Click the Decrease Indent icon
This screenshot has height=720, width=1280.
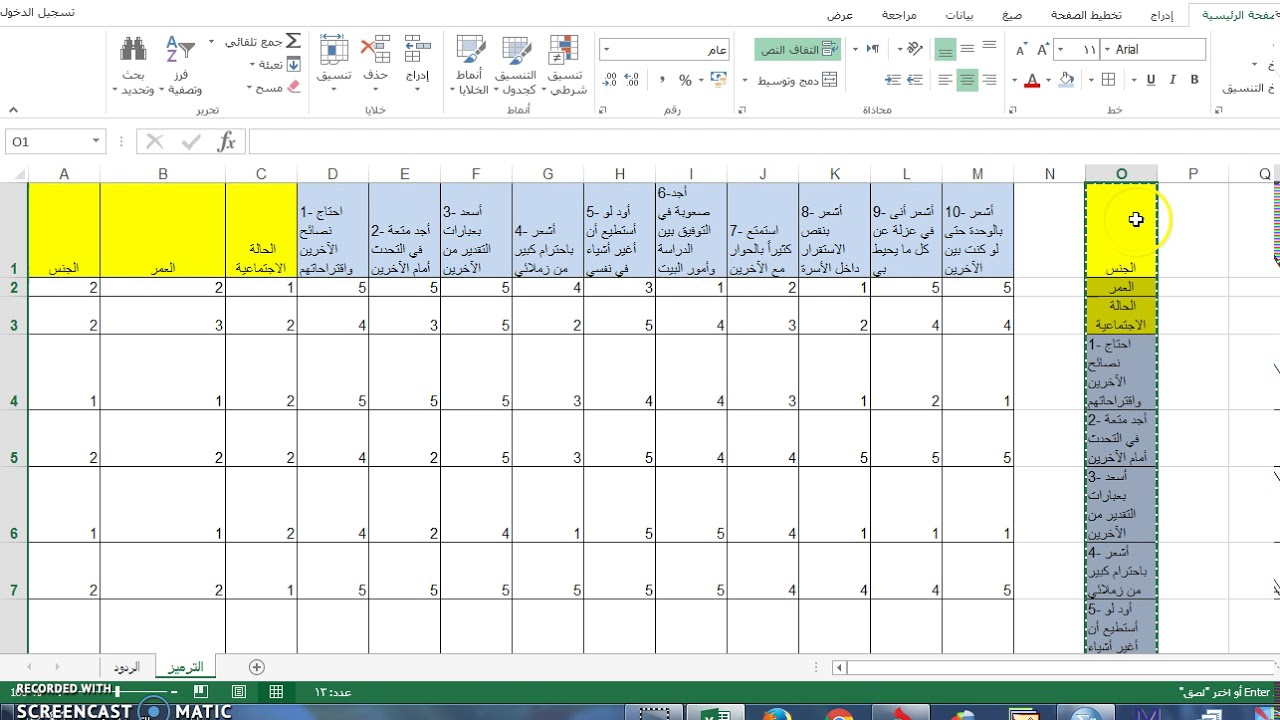click(x=915, y=80)
